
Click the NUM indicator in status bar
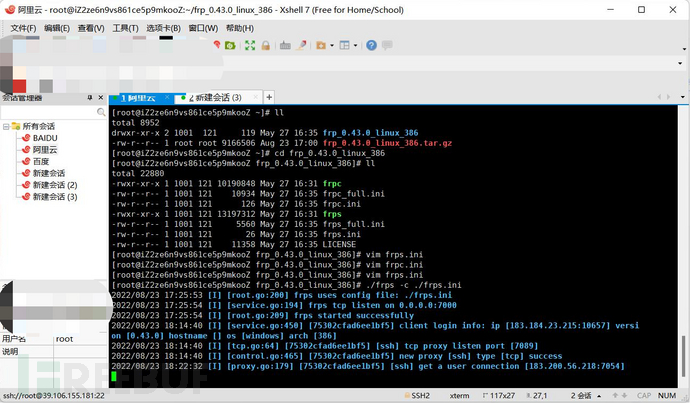click(667, 396)
